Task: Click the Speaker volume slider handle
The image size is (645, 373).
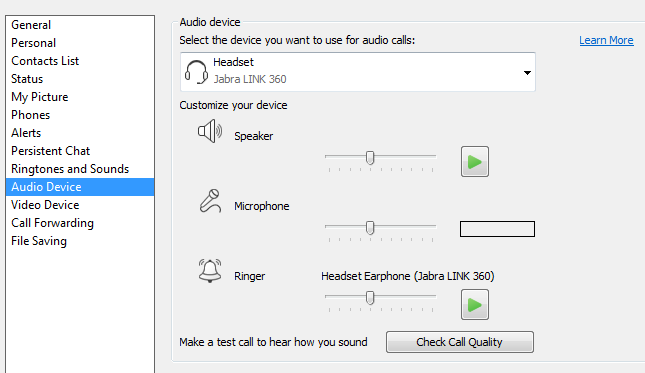Action: pos(370,158)
